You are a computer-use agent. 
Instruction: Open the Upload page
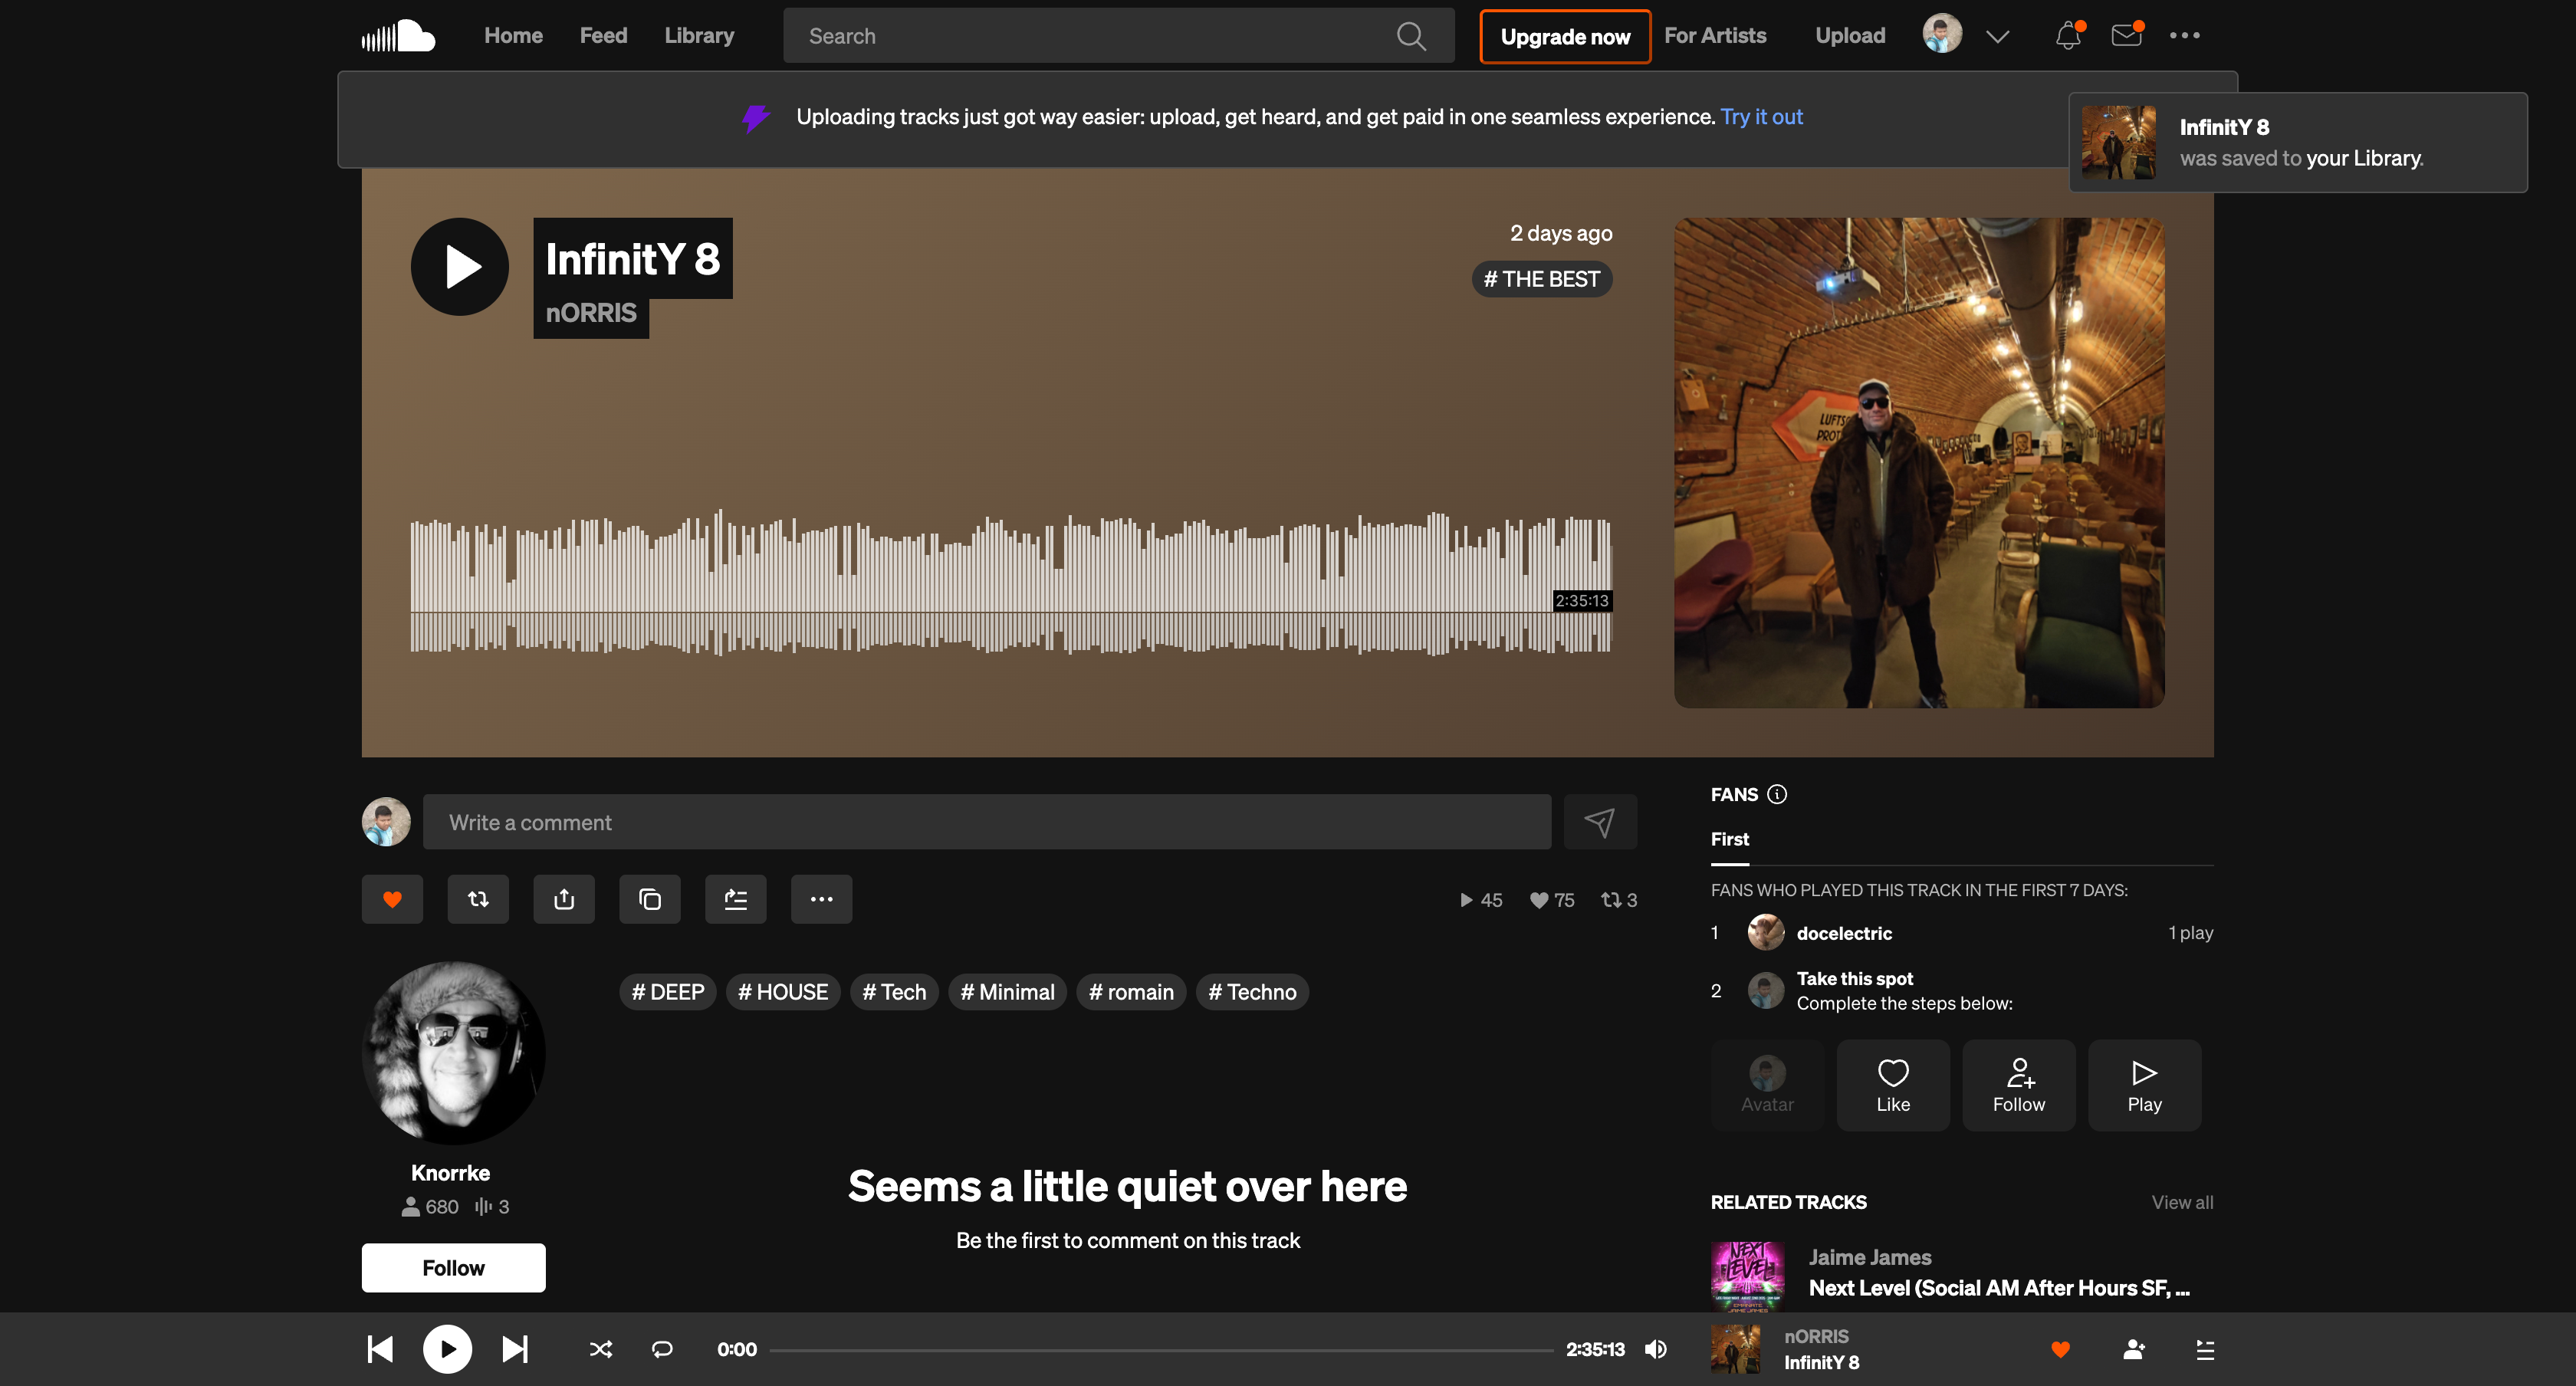tap(1850, 36)
